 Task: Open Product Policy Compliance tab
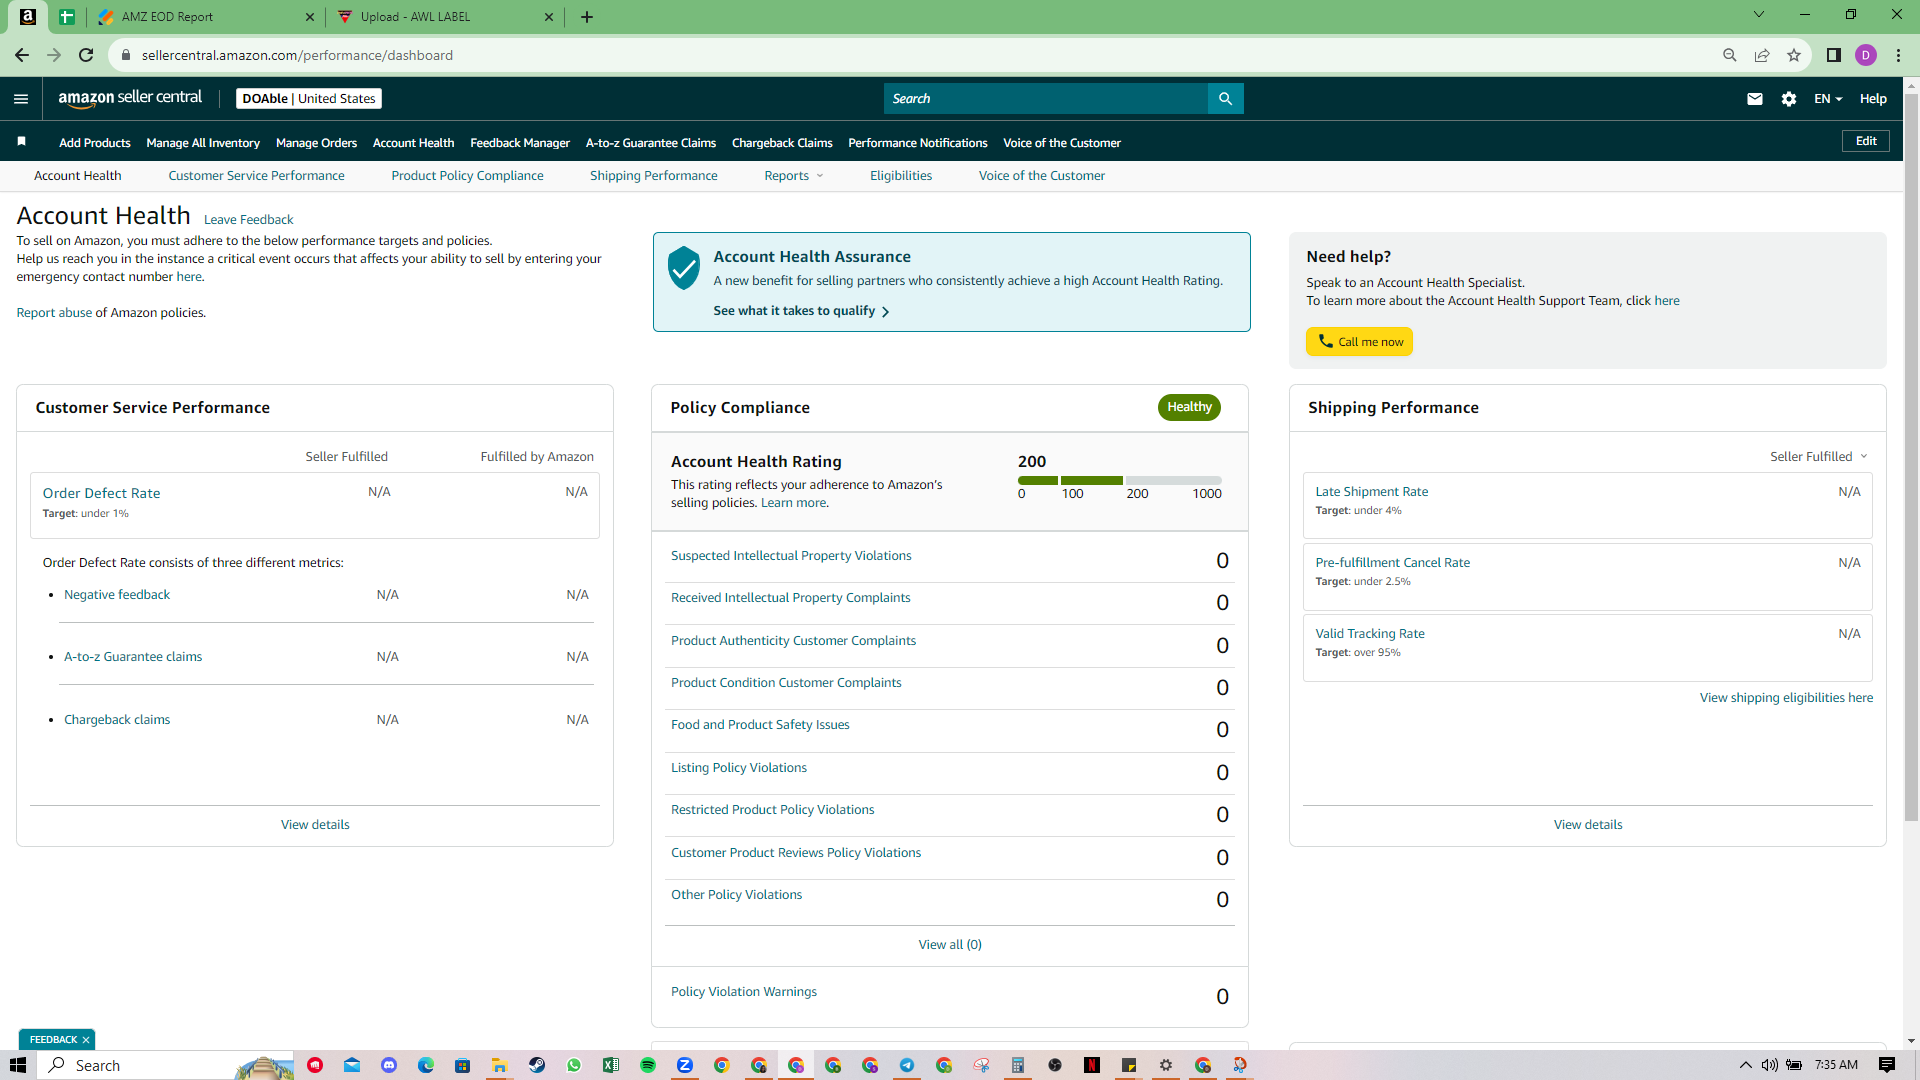tap(467, 176)
